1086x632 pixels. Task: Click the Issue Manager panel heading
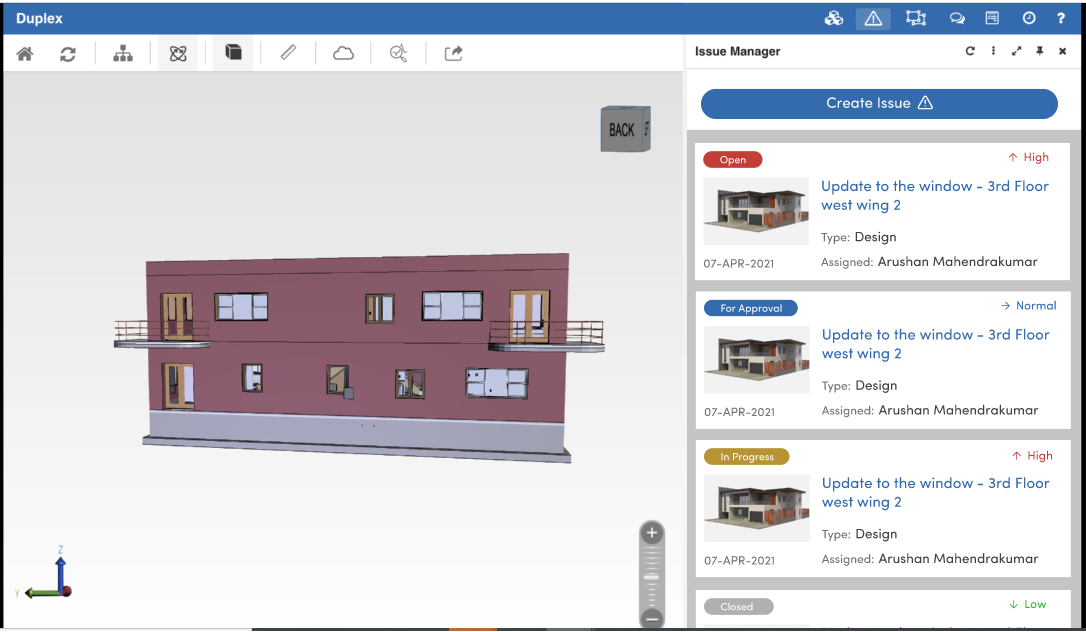pyautogui.click(x=738, y=51)
